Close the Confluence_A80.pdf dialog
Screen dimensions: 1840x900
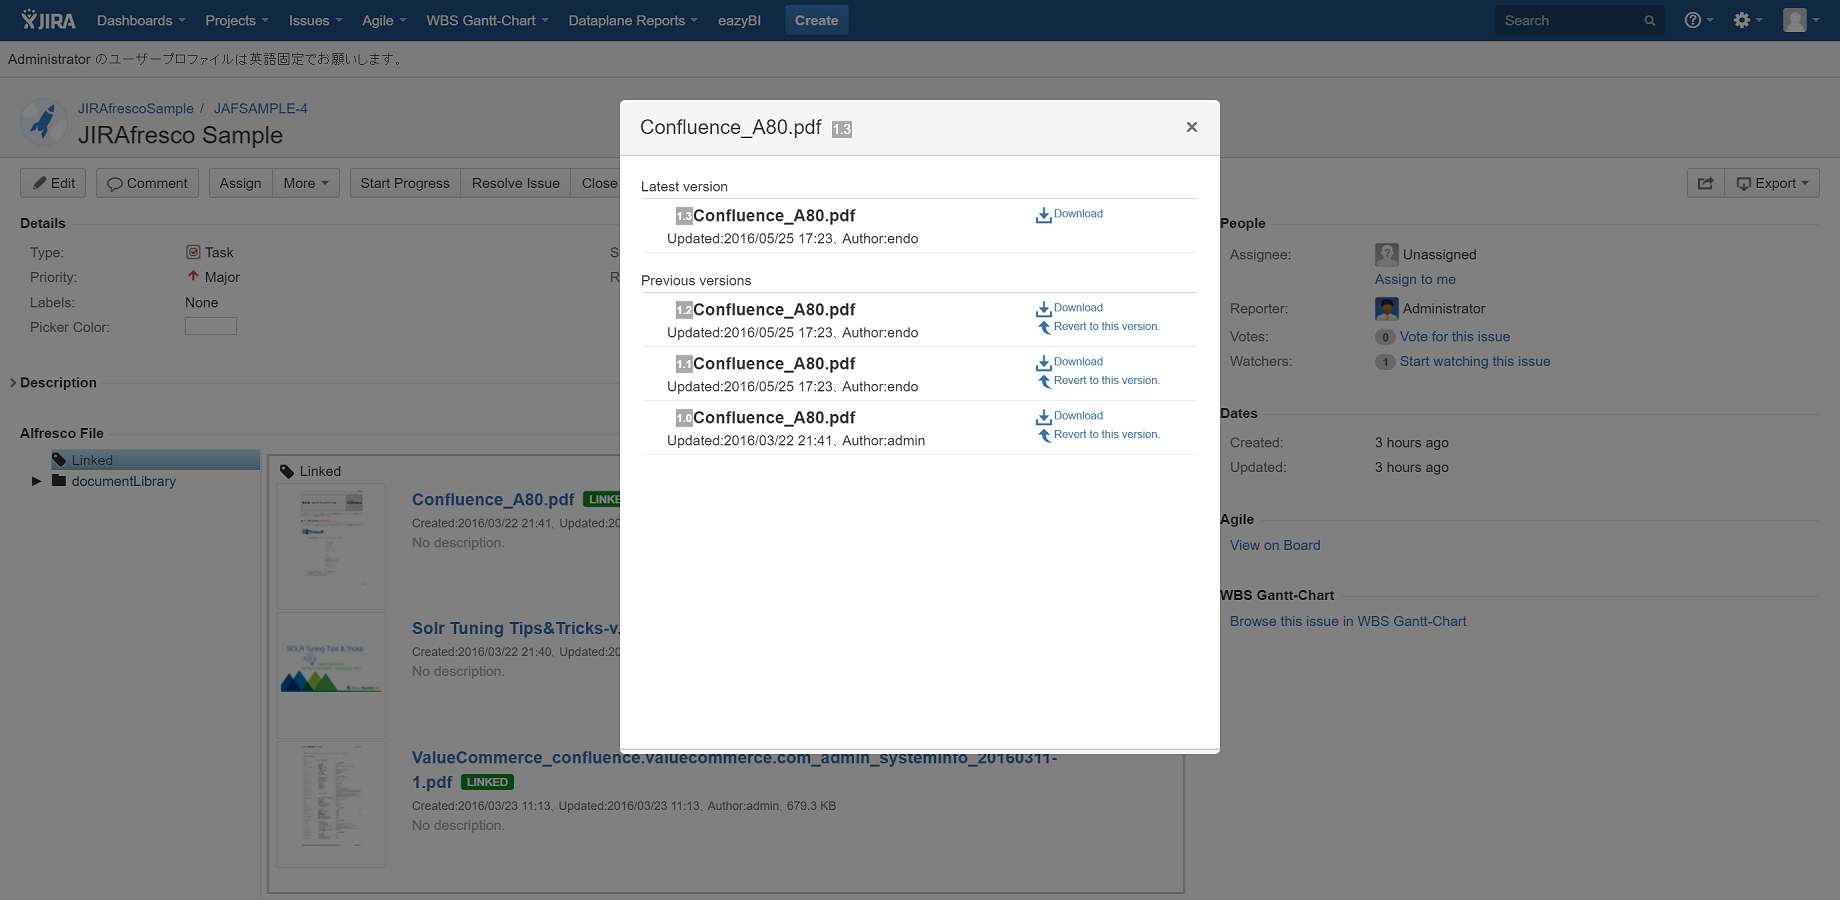(x=1192, y=127)
